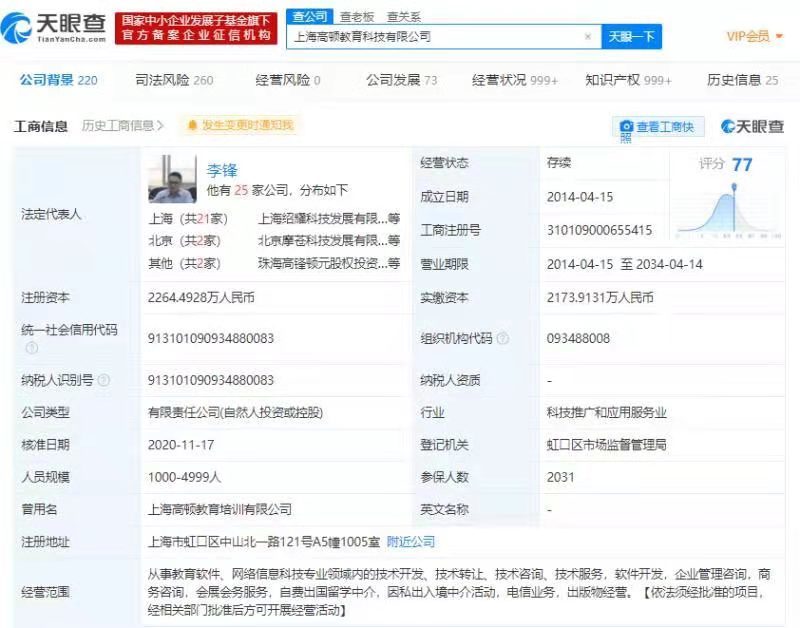Click the 天眼一下 search button

632,36
